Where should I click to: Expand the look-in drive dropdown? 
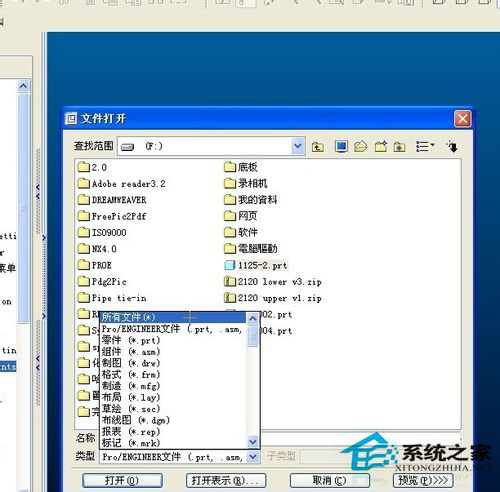click(x=298, y=146)
